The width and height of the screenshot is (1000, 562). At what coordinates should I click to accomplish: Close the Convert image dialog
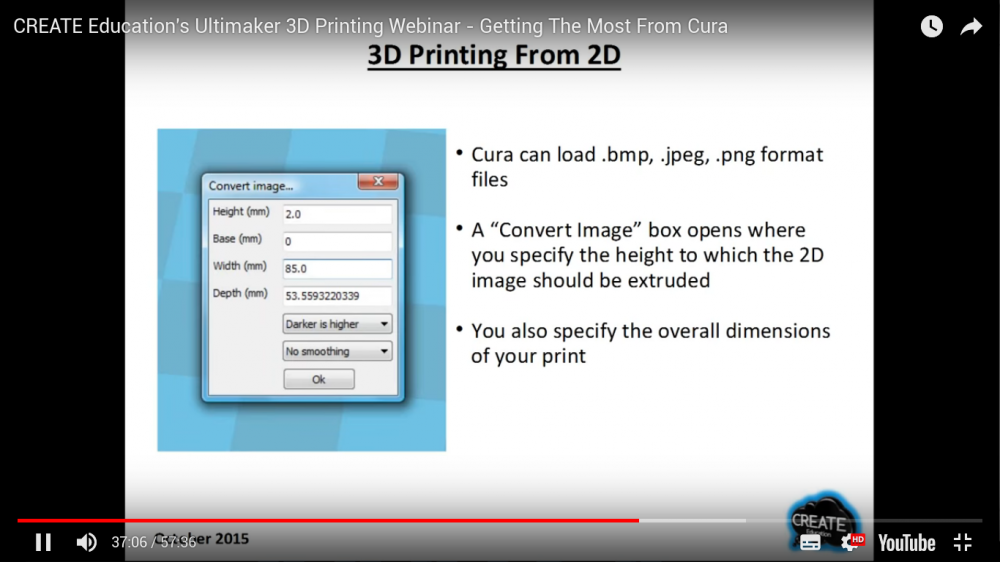378,181
